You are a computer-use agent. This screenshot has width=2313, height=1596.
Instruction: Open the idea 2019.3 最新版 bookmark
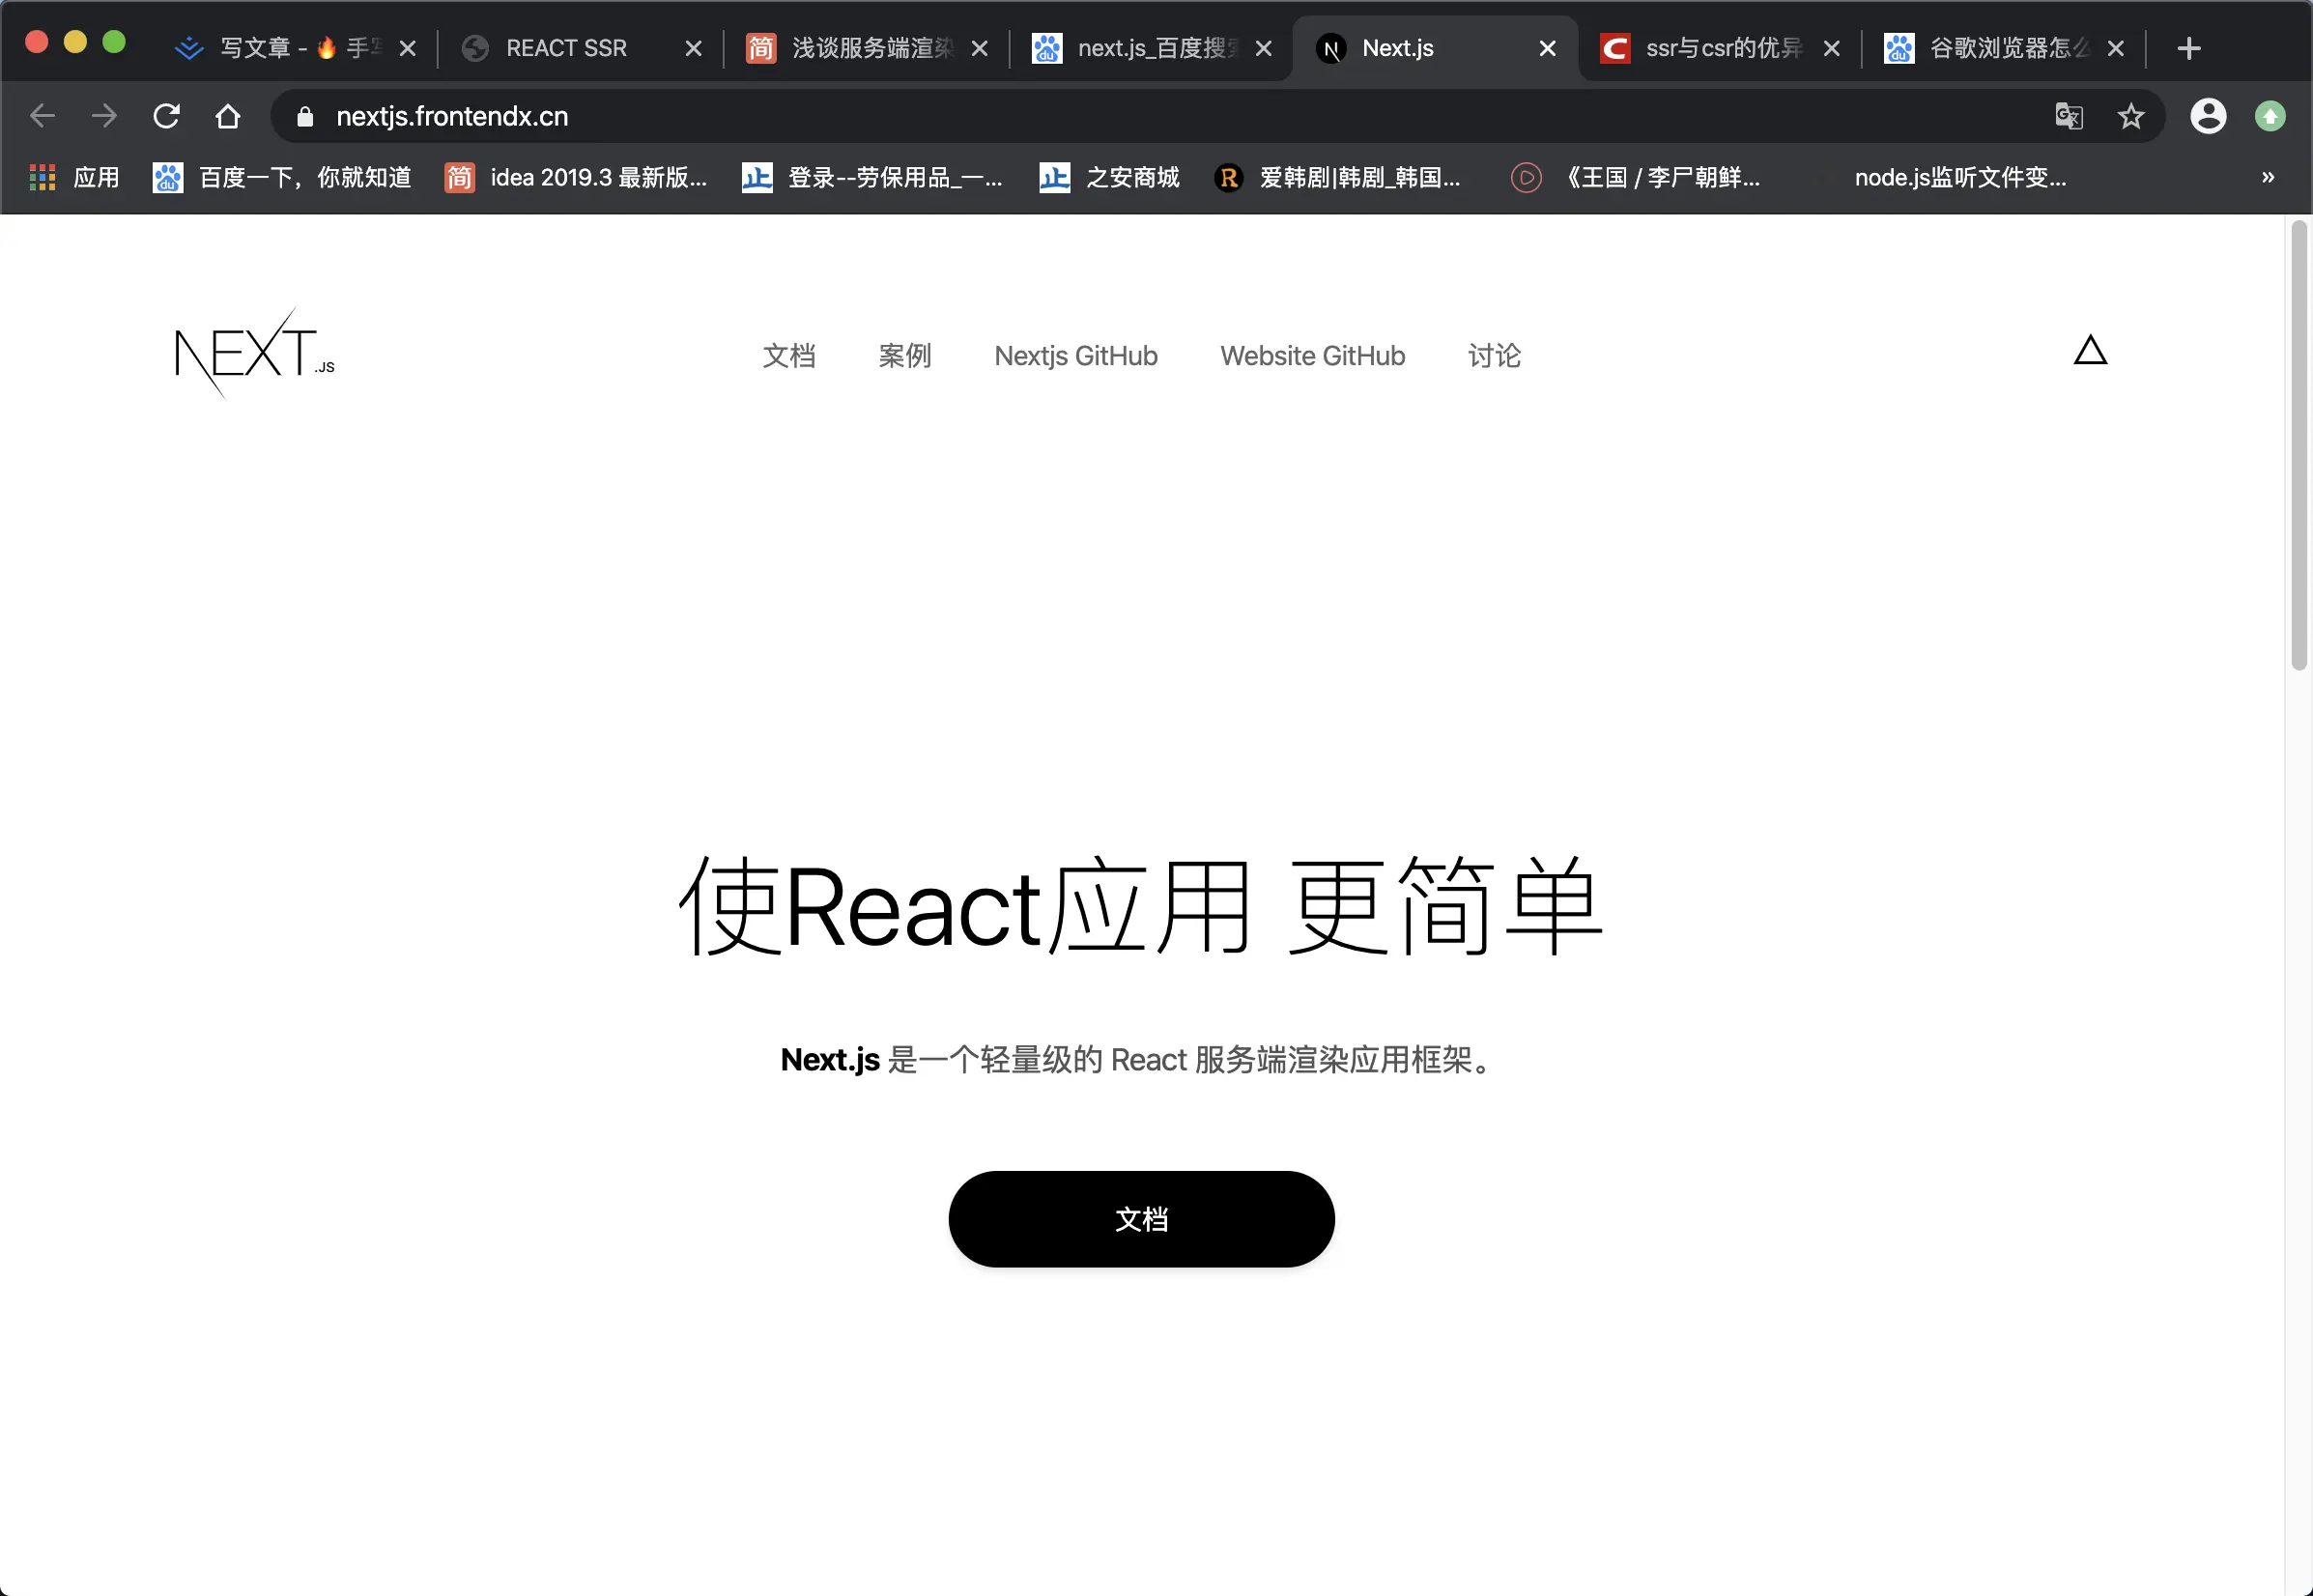pyautogui.click(x=576, y=178)
